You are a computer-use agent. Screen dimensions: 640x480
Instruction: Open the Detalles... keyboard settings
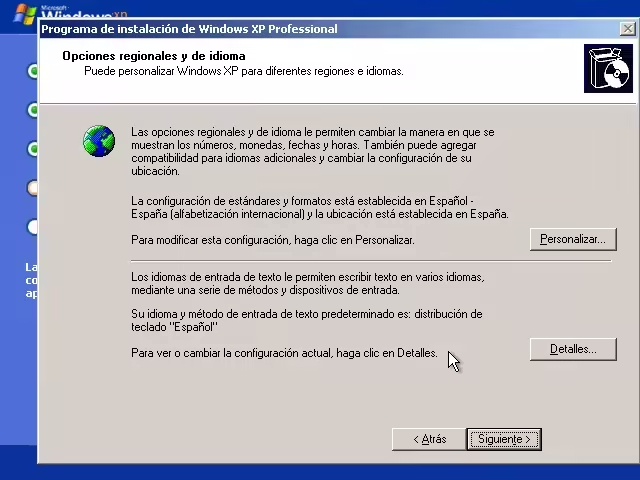pyautogui.click(x=573, y=349)
